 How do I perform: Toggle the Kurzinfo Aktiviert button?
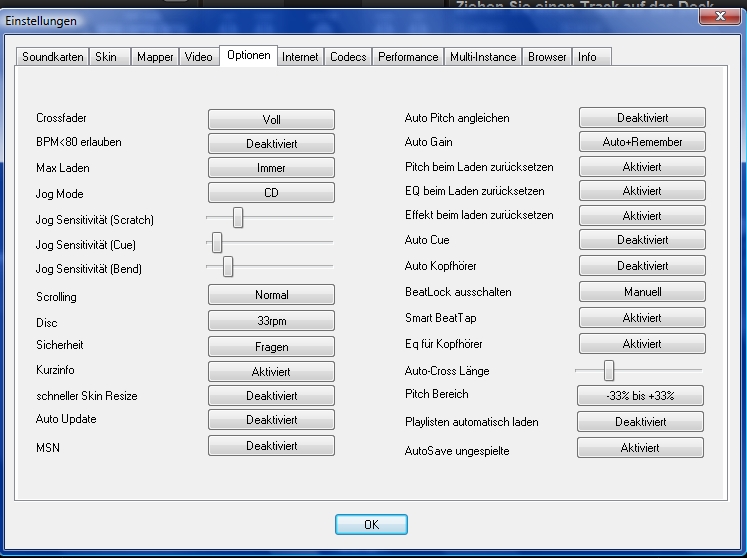click(271, 371)
